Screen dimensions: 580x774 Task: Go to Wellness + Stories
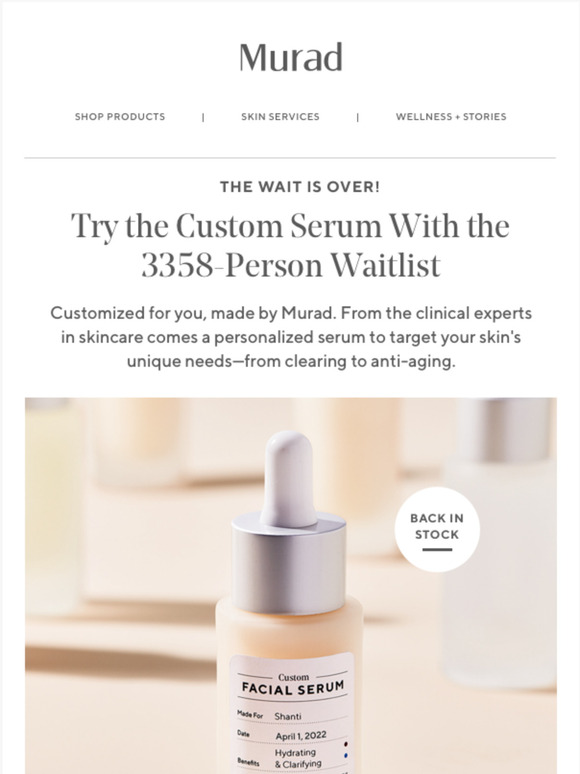point(451,117)
